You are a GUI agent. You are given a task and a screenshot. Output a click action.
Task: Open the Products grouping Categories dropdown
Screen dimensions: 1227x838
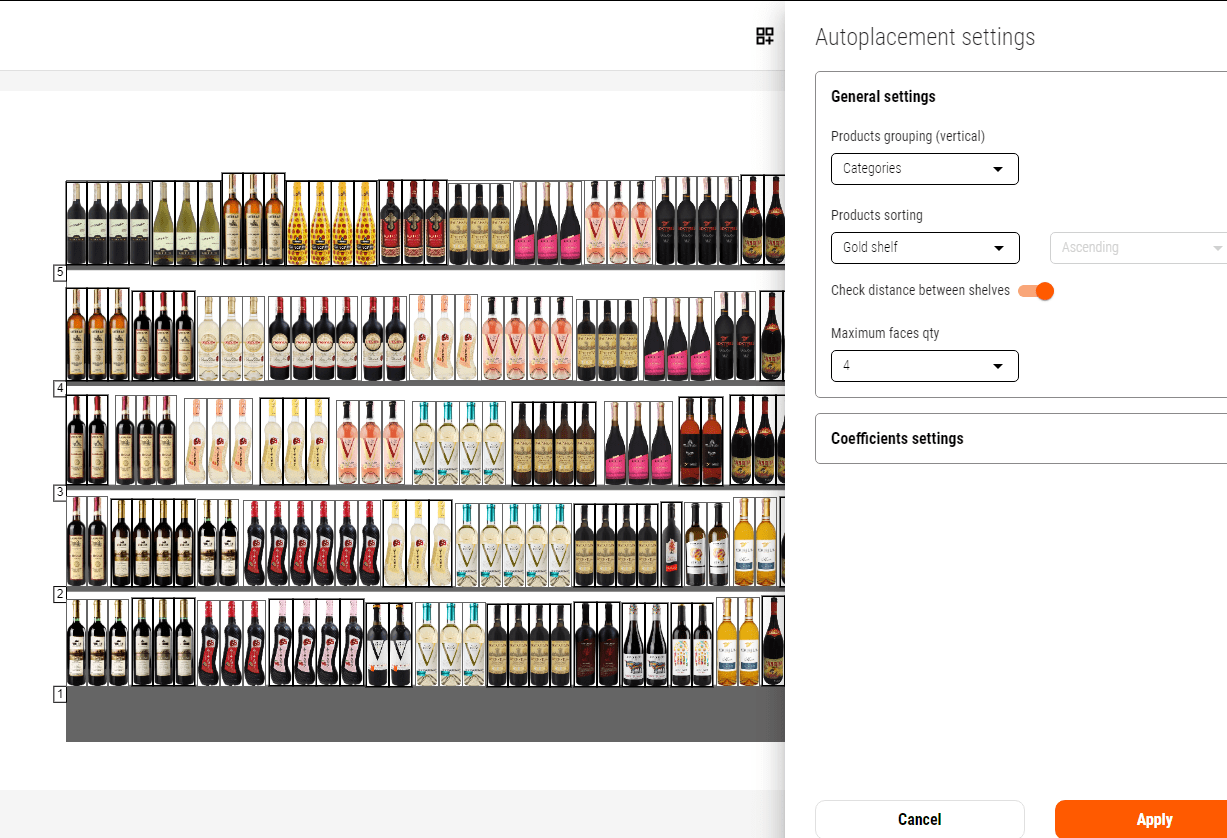924,169
